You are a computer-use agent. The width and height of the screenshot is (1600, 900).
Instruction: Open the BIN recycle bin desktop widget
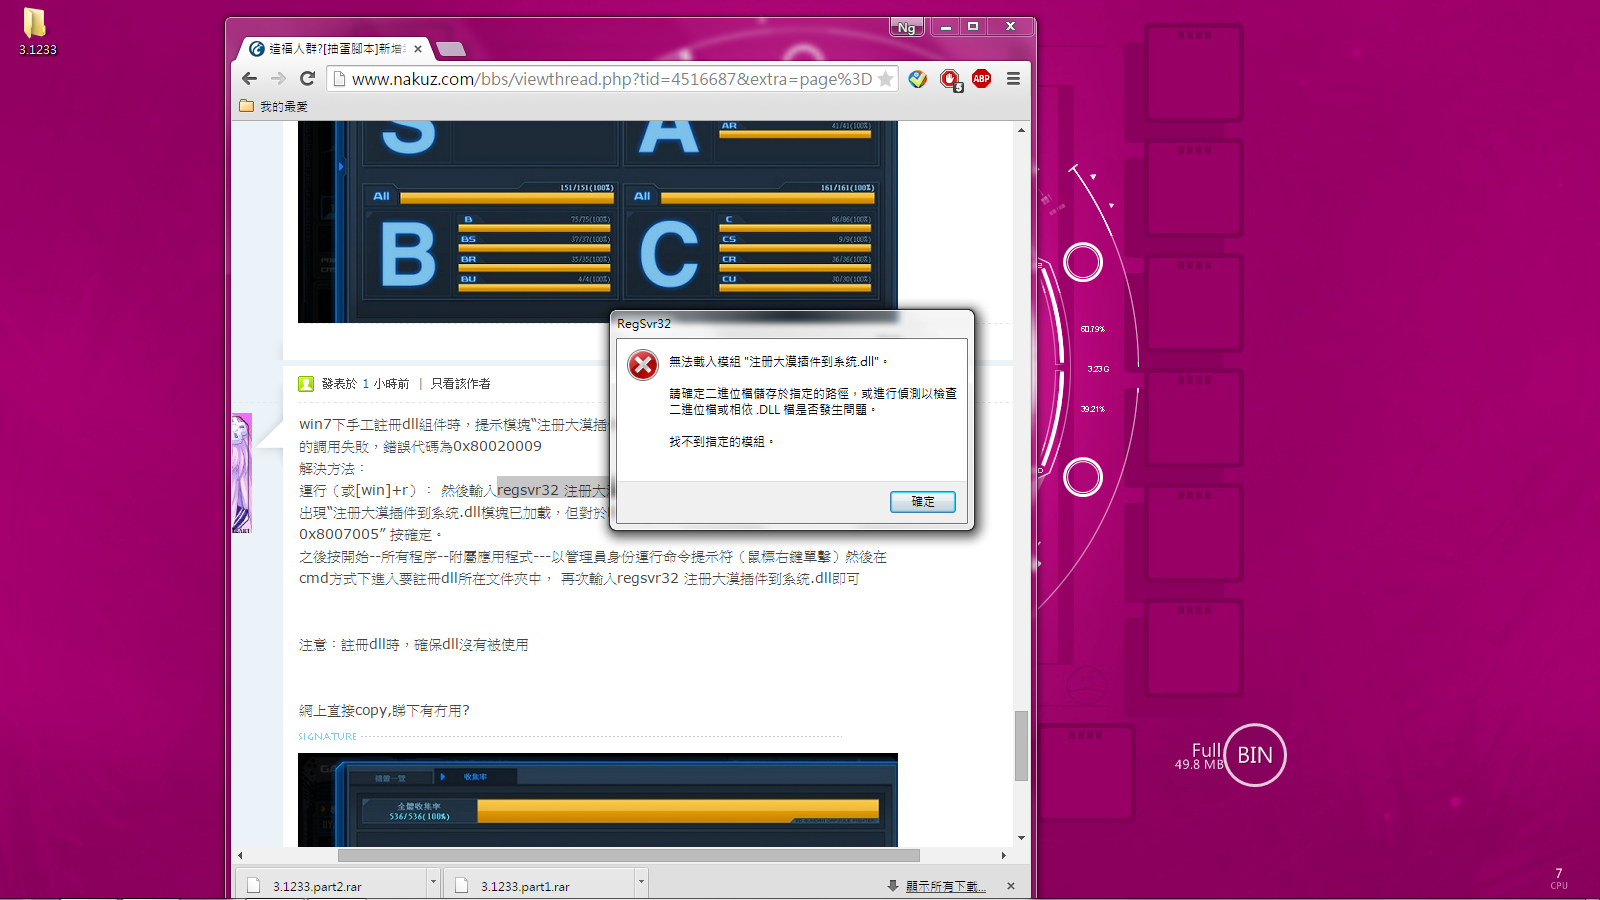(x=1255, y=755)
